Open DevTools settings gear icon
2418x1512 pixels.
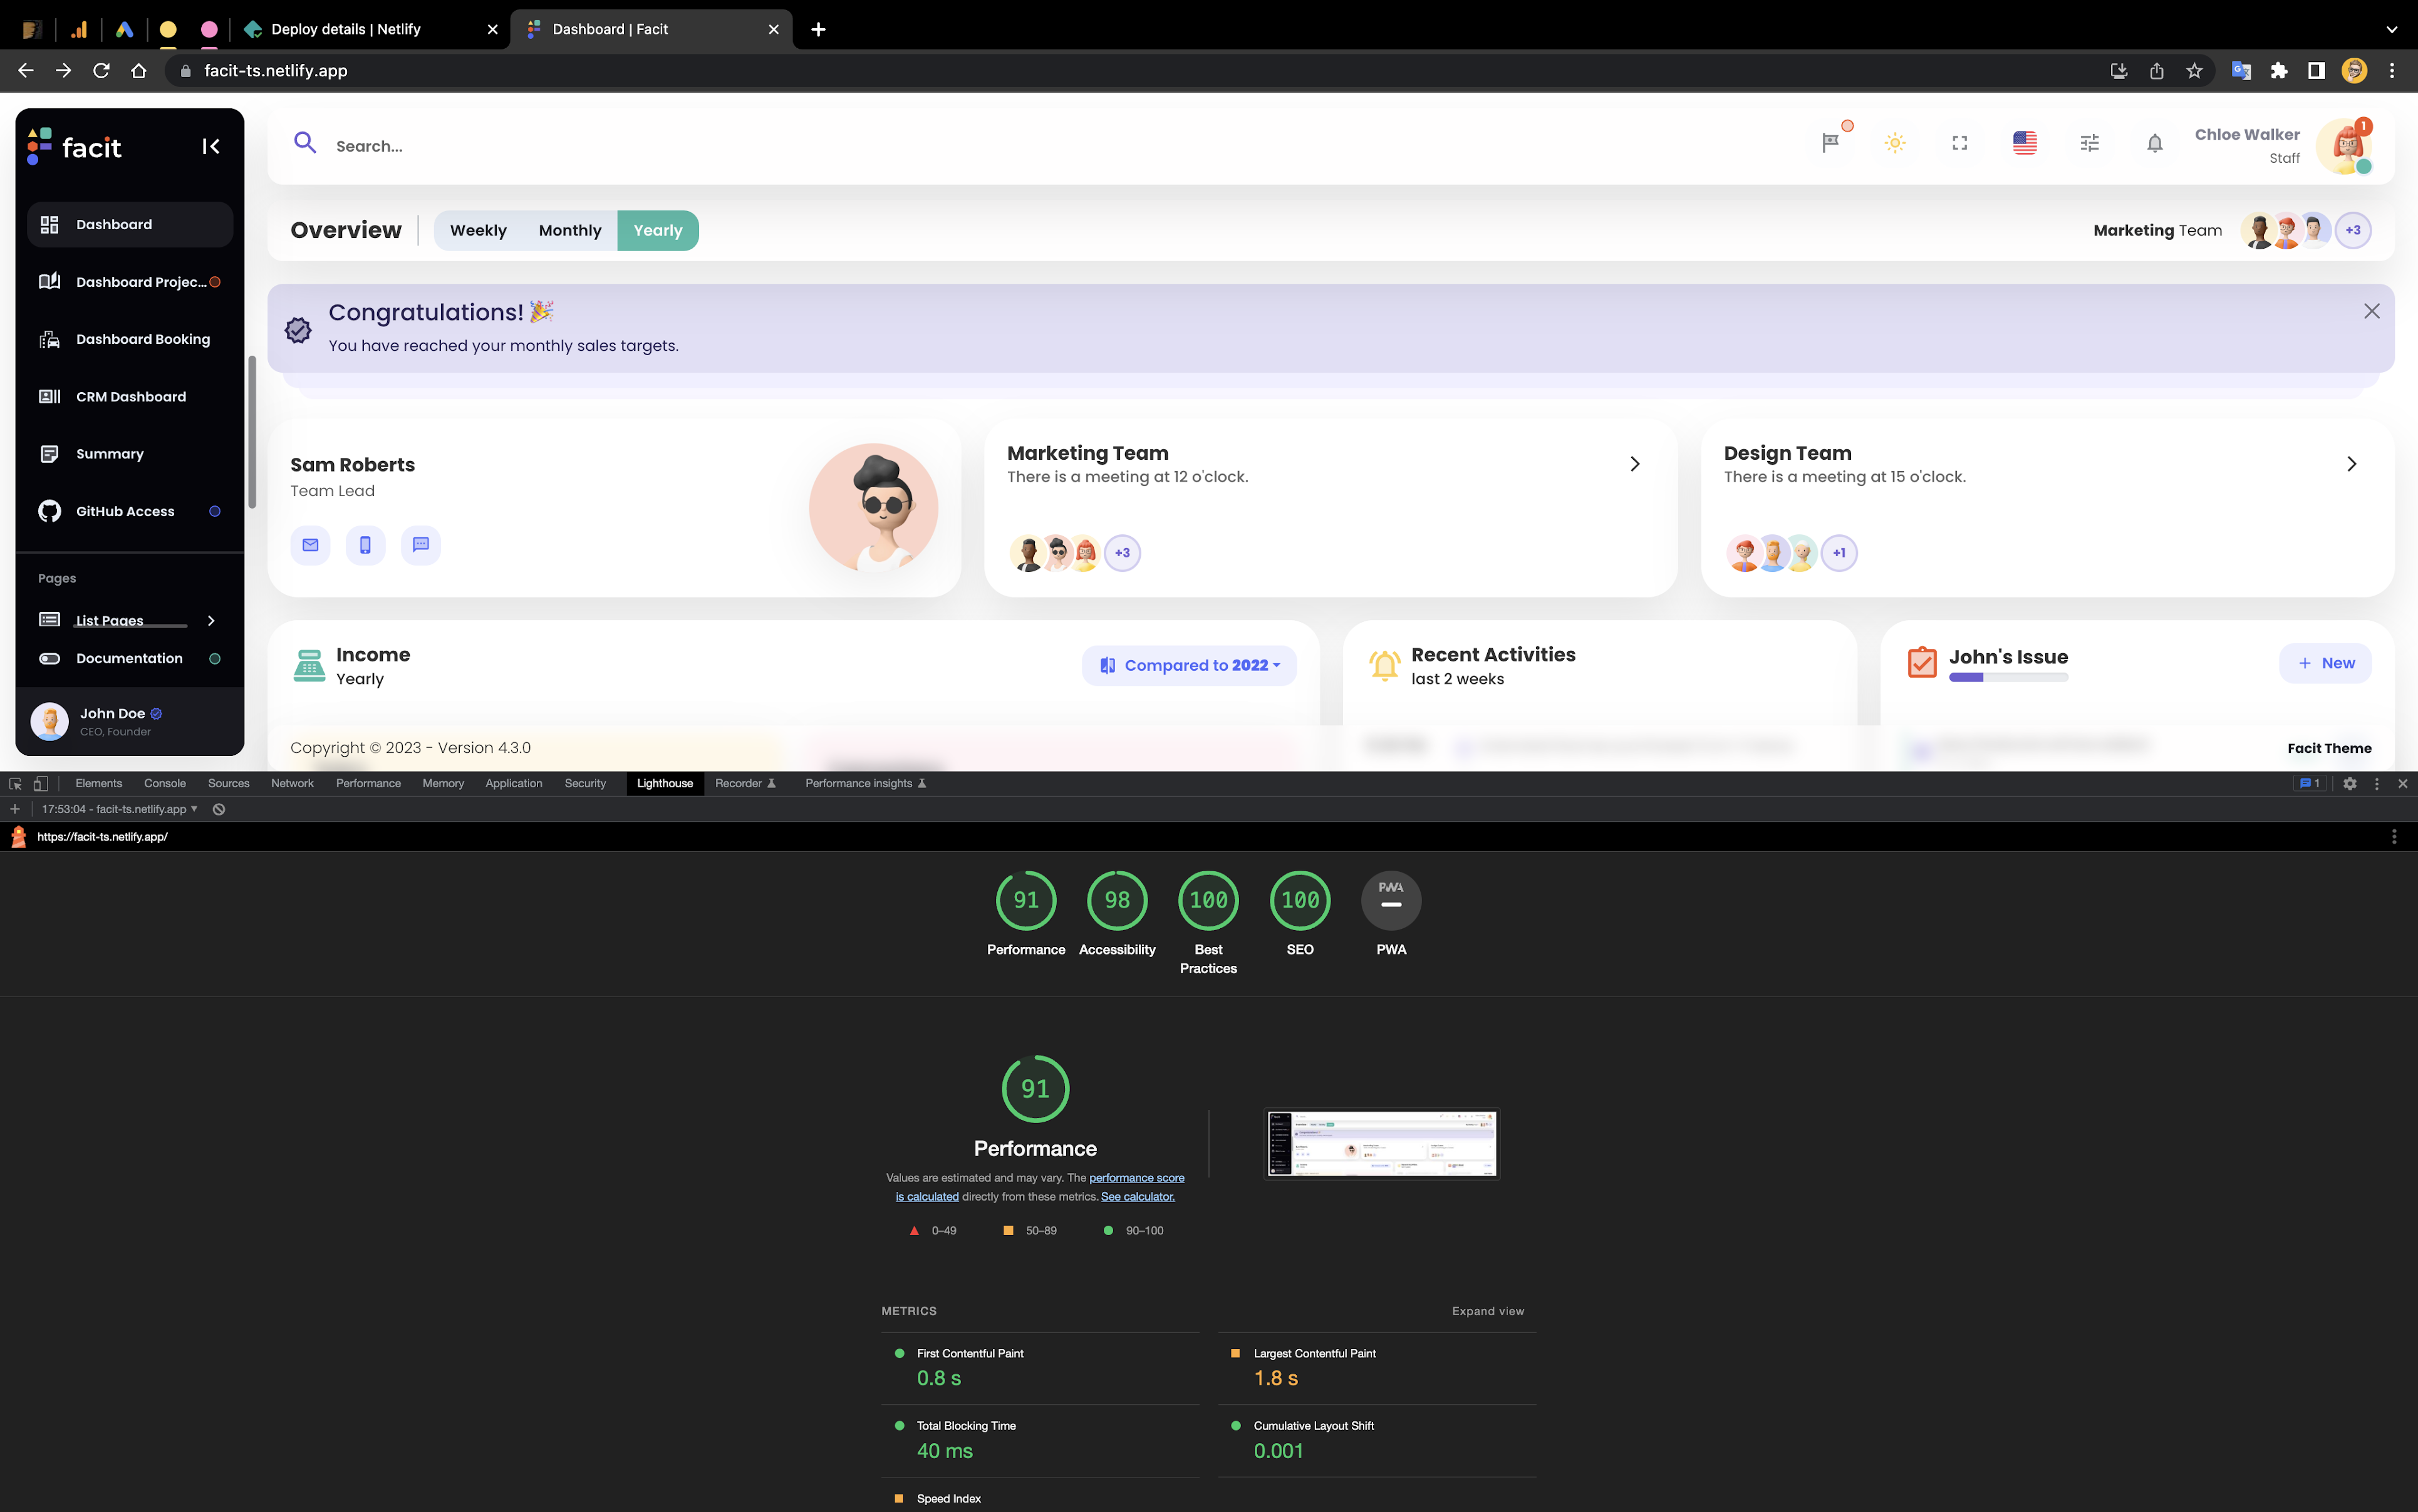(2349, 784)
